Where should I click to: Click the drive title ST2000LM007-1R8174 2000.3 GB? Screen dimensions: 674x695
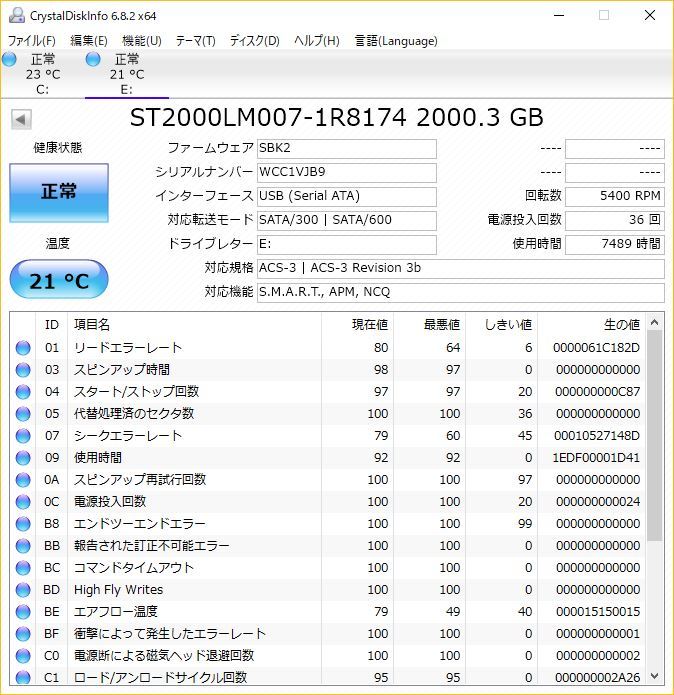337,118
